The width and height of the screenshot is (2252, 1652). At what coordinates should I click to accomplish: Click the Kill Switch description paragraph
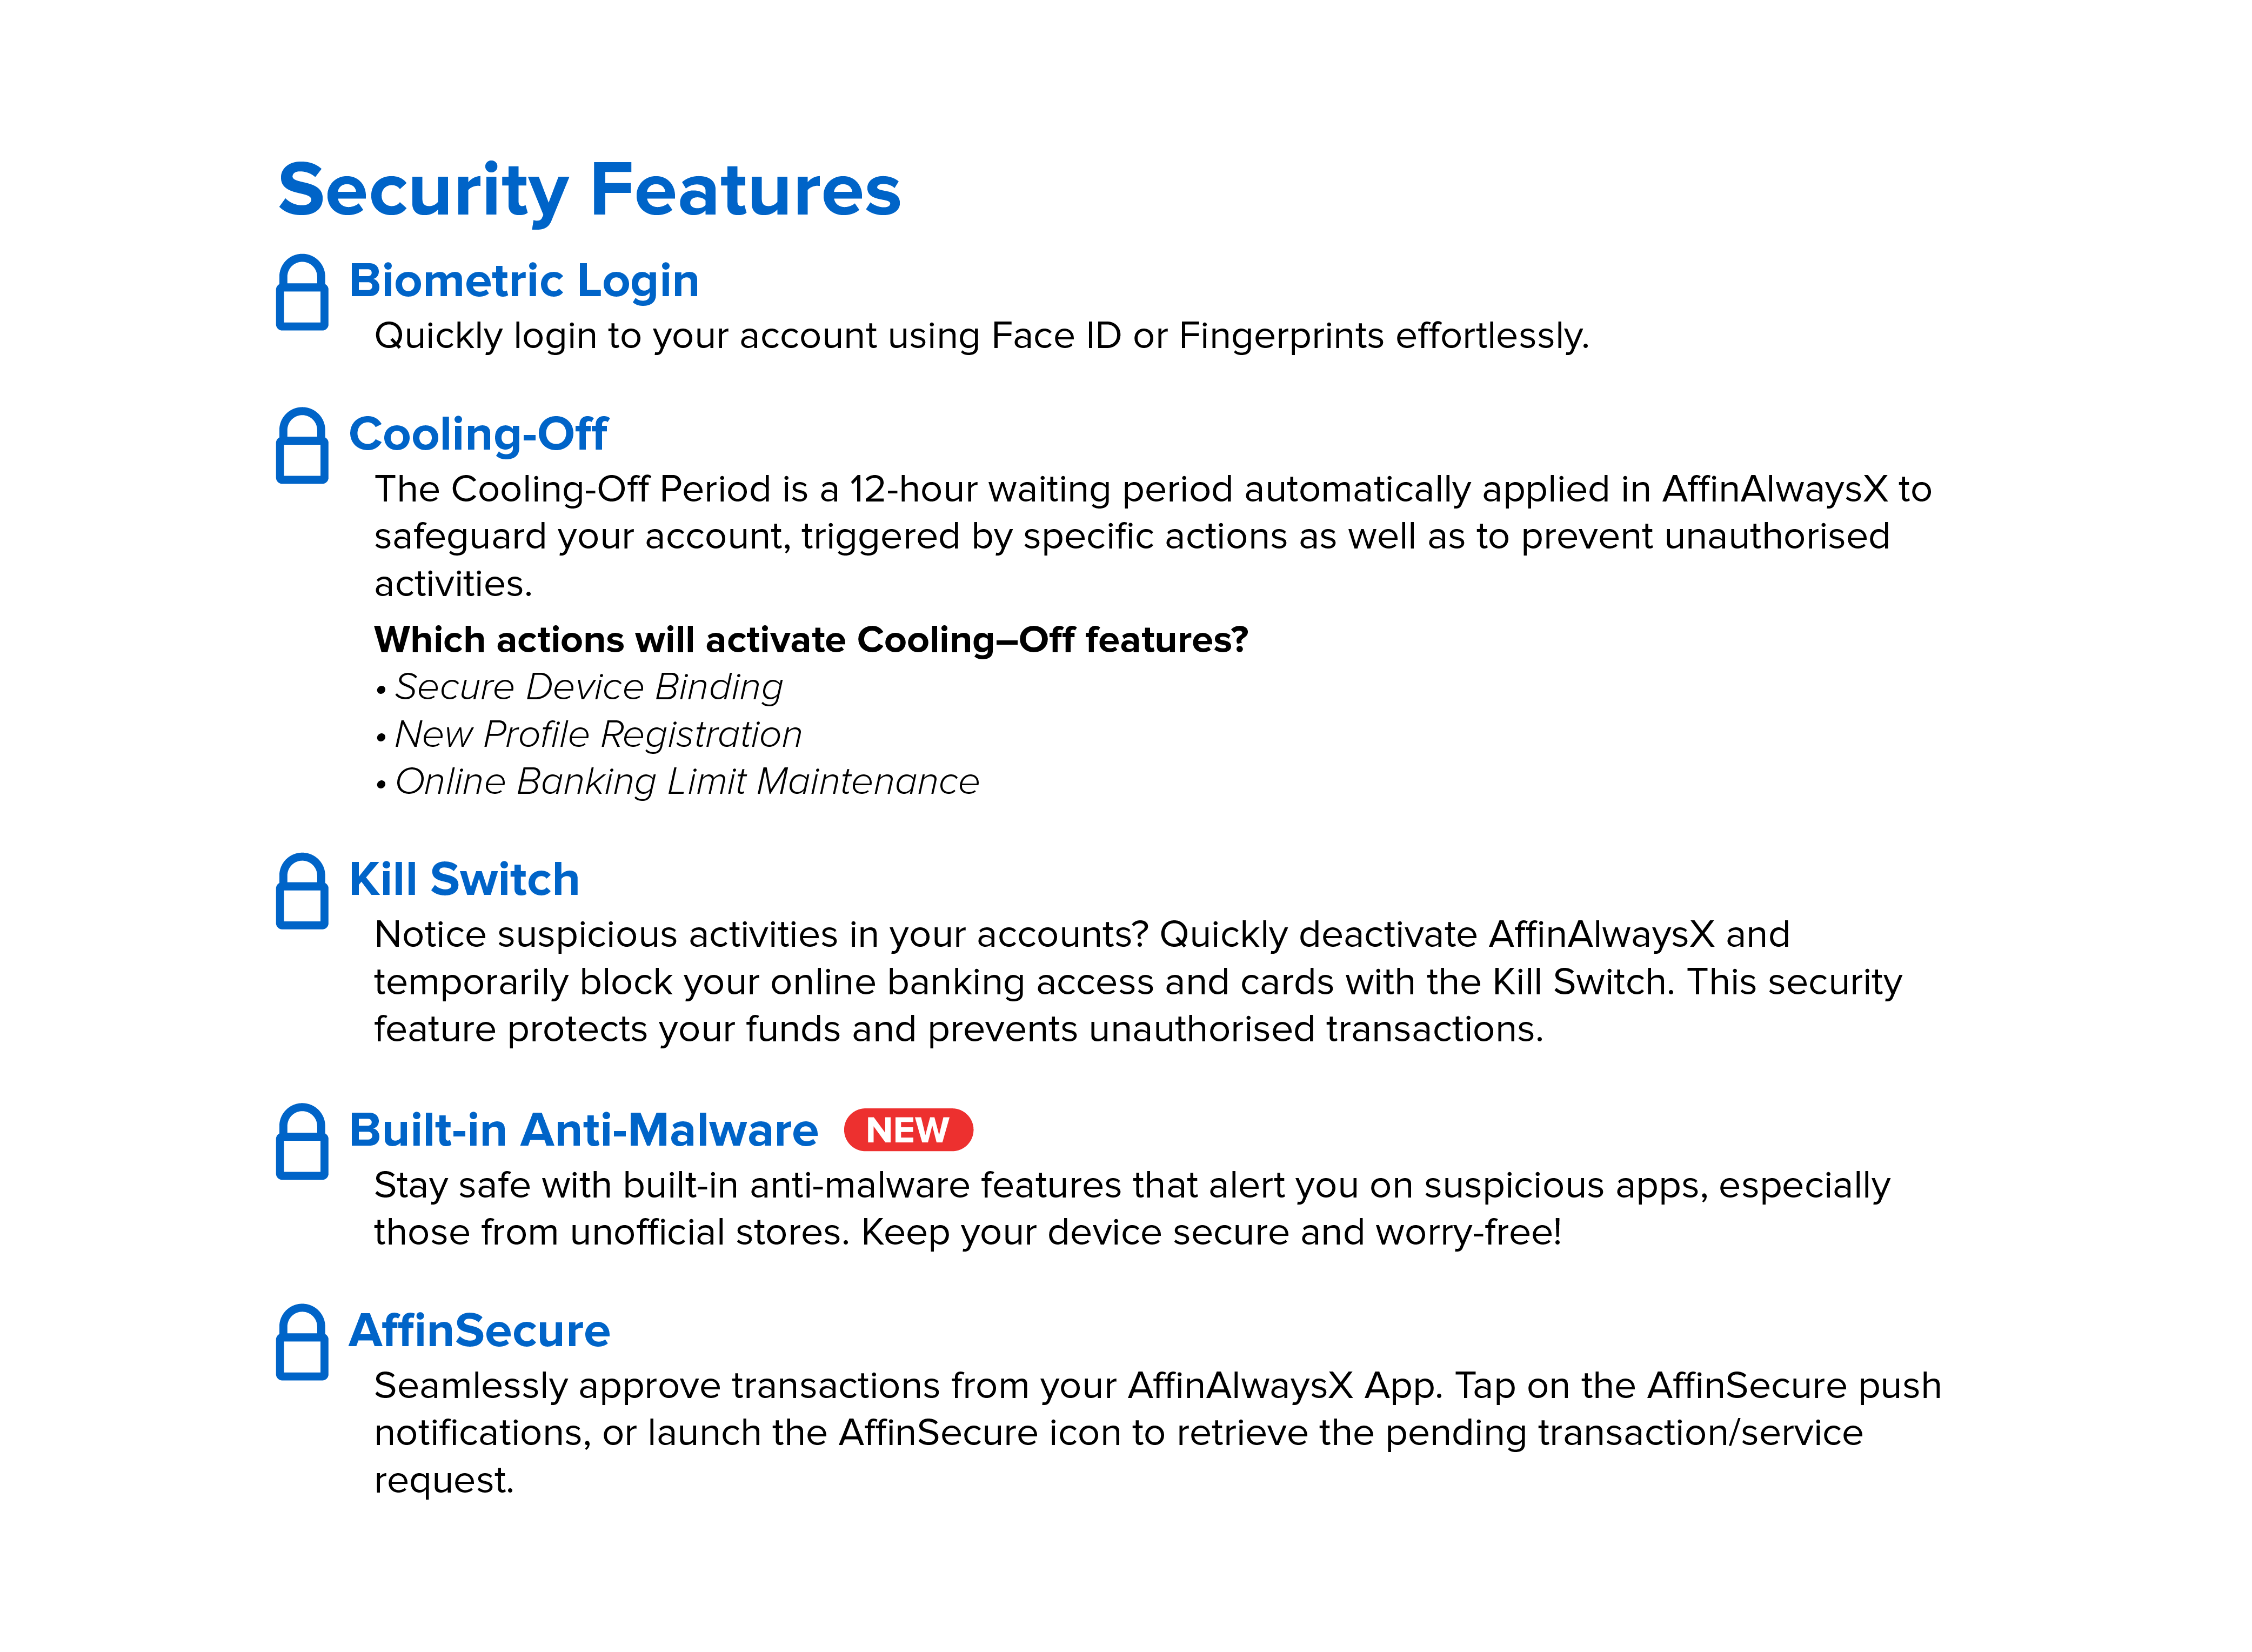(1138, 982)
